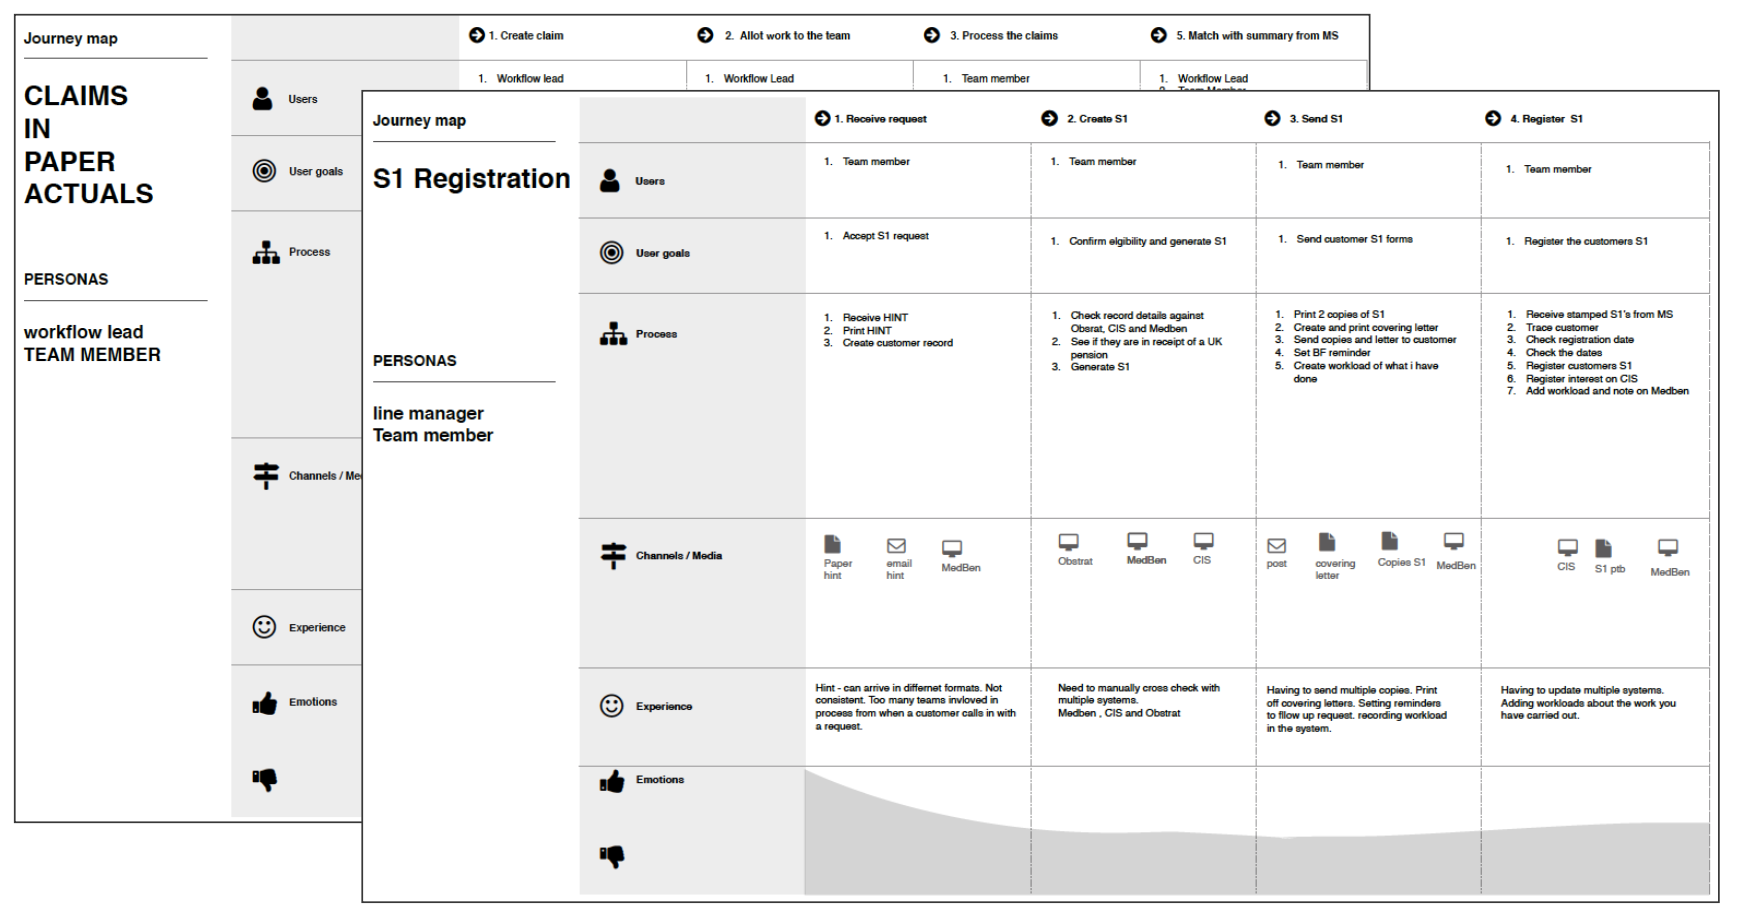Select the 'Paper hint' document icon
The height and width of the screenshot is (917, 1737).
(832, 544)
